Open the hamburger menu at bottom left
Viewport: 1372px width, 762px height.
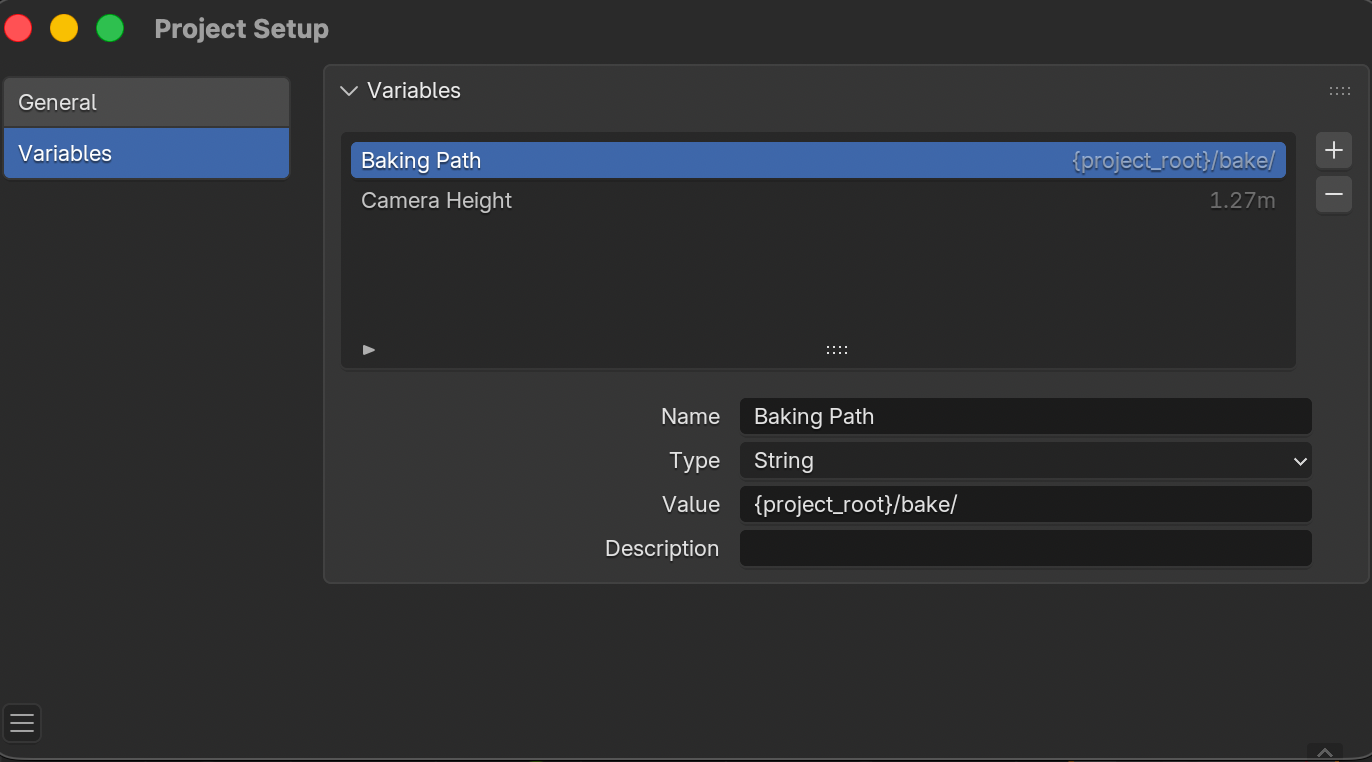point(22,722)
